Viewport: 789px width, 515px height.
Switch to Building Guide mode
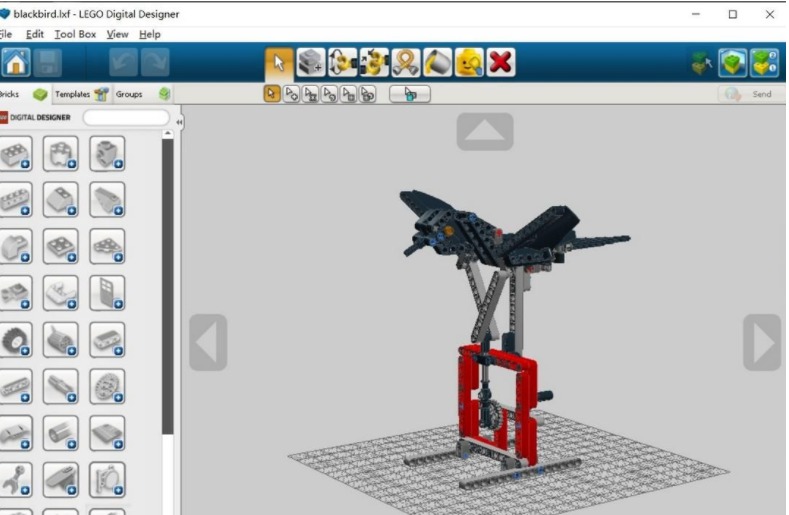tap(764, 63)
